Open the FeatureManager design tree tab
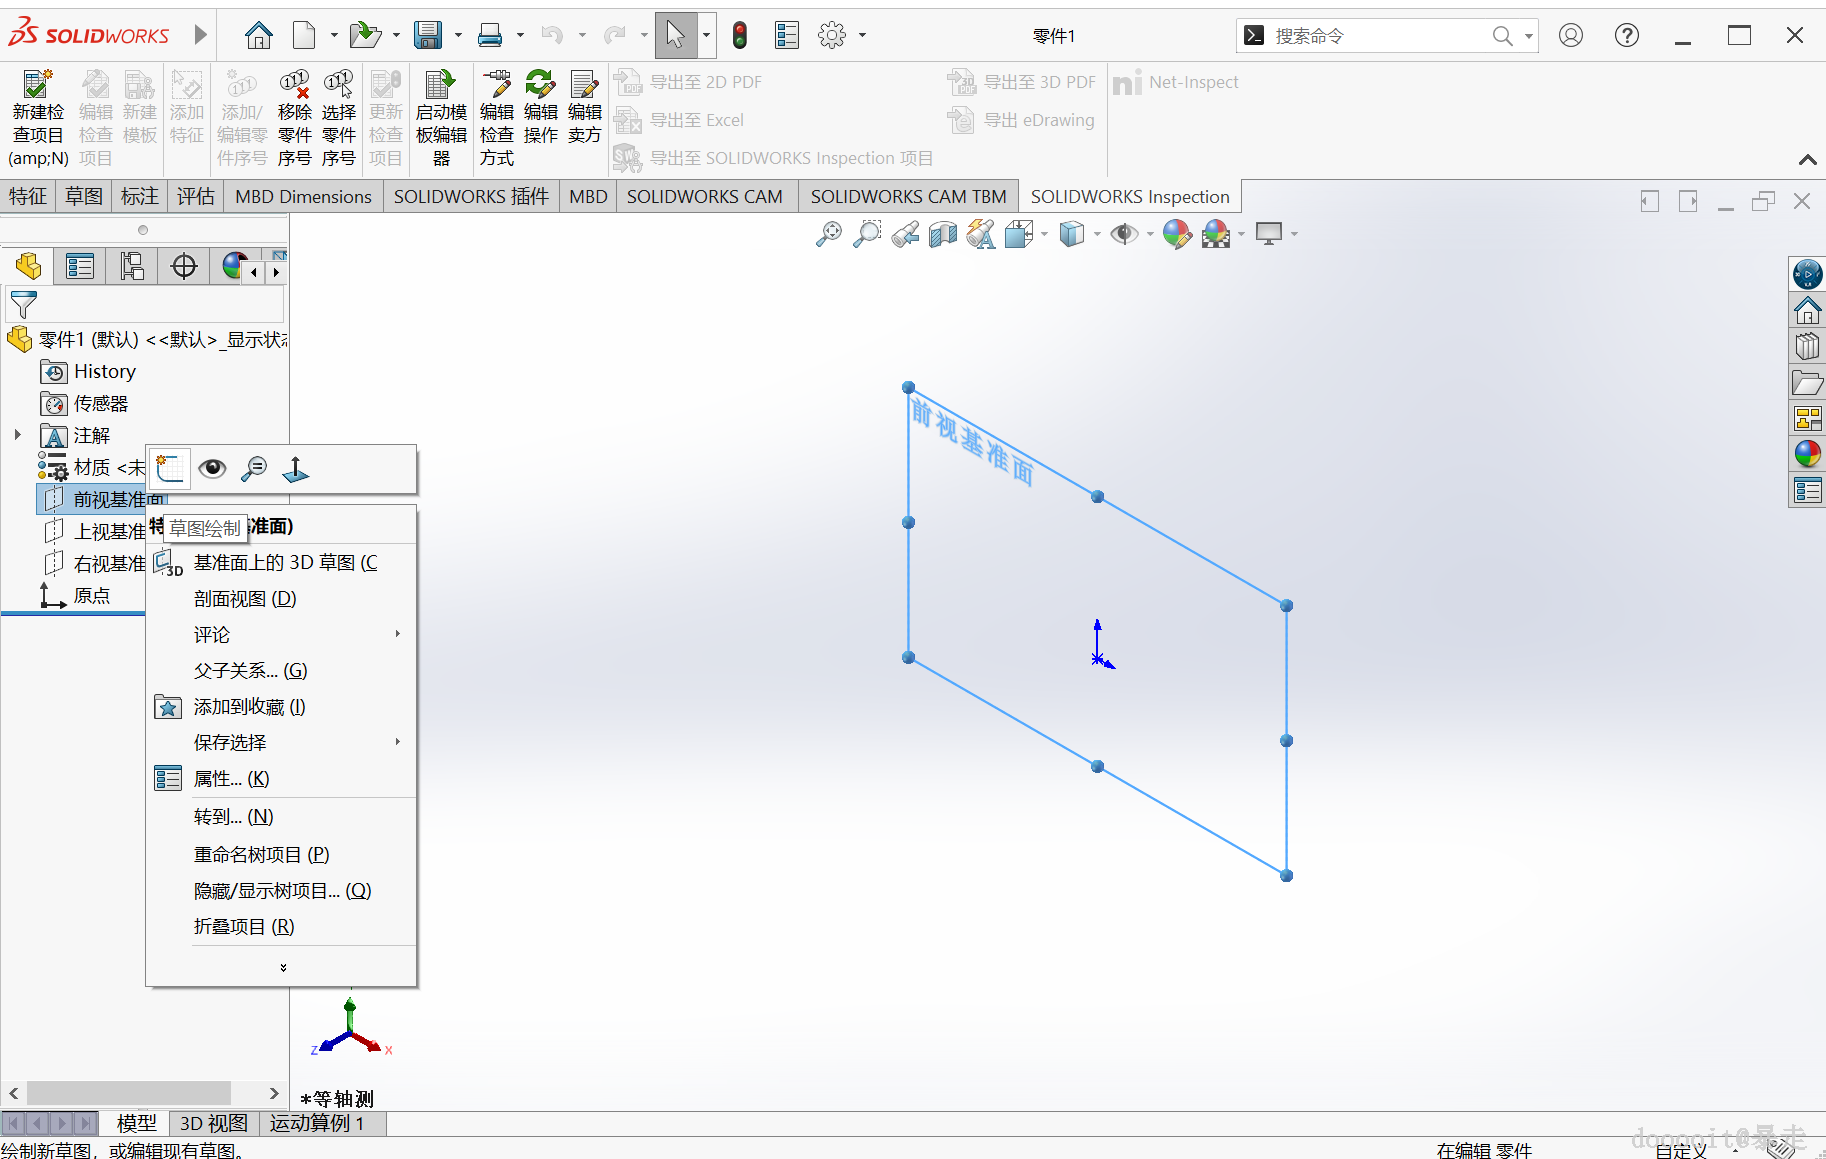Image resolution: width=1826 pixels, height=1159 pixels. click(28, 266)
